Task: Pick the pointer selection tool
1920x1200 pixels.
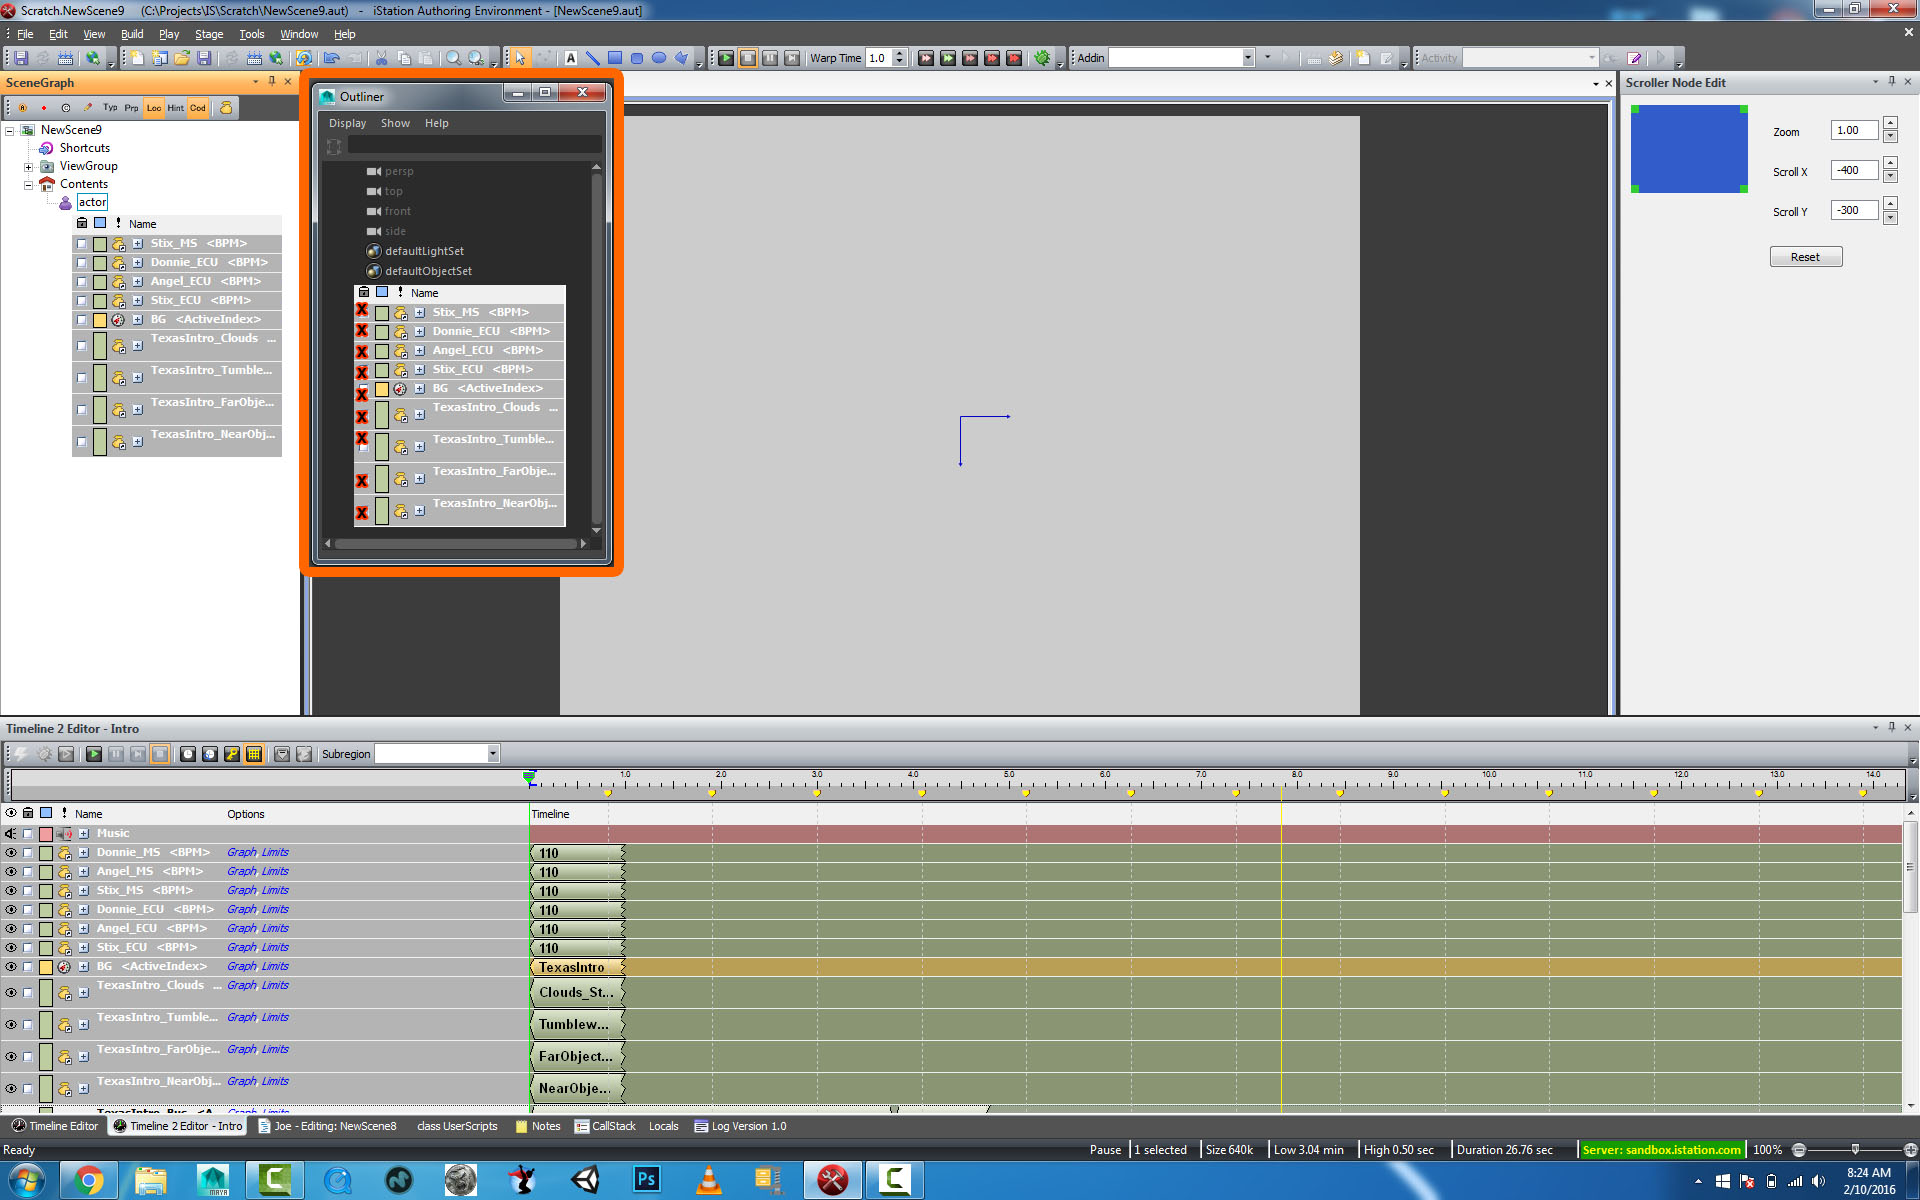Action: click(x=520, y=58)
